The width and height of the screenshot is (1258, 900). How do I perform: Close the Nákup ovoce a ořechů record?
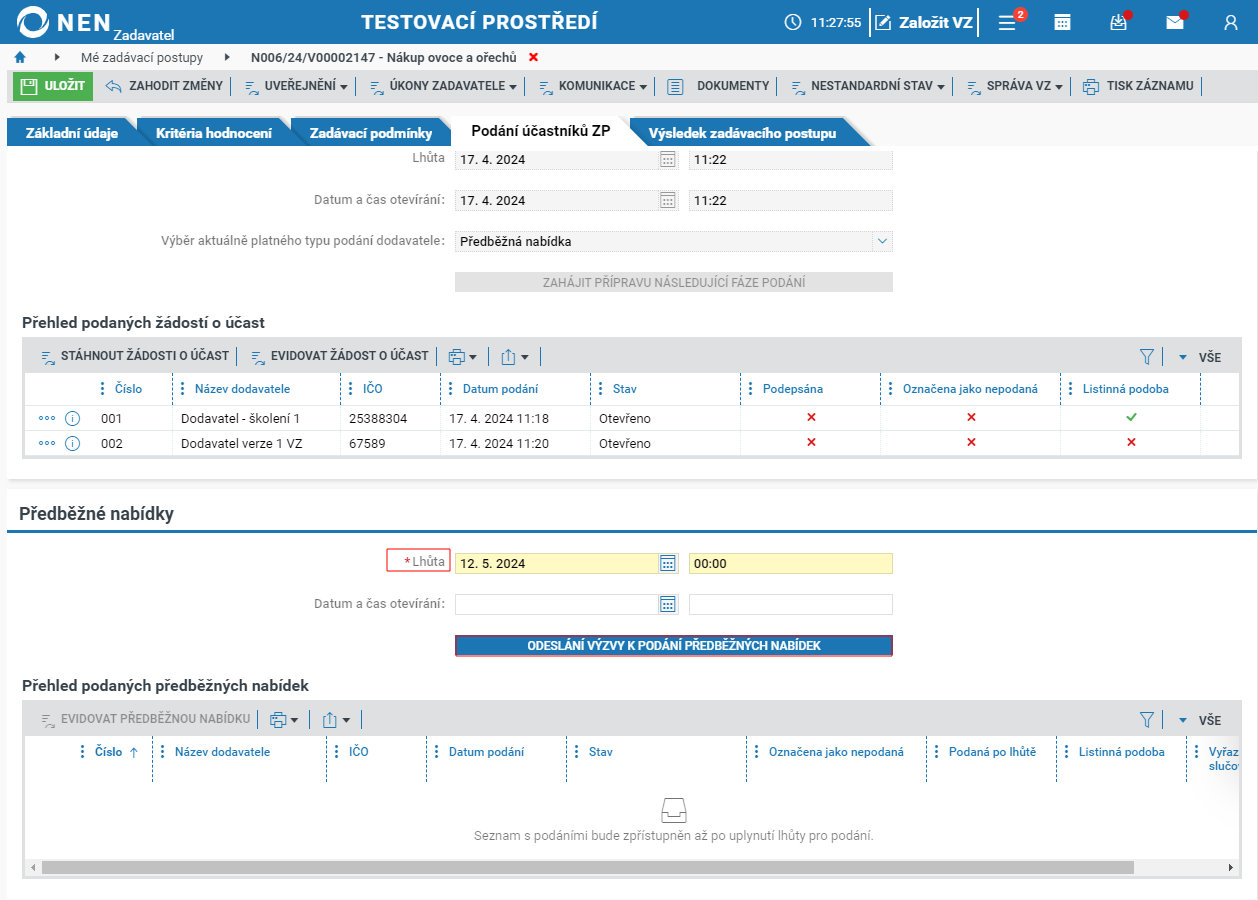click(533, 58)
